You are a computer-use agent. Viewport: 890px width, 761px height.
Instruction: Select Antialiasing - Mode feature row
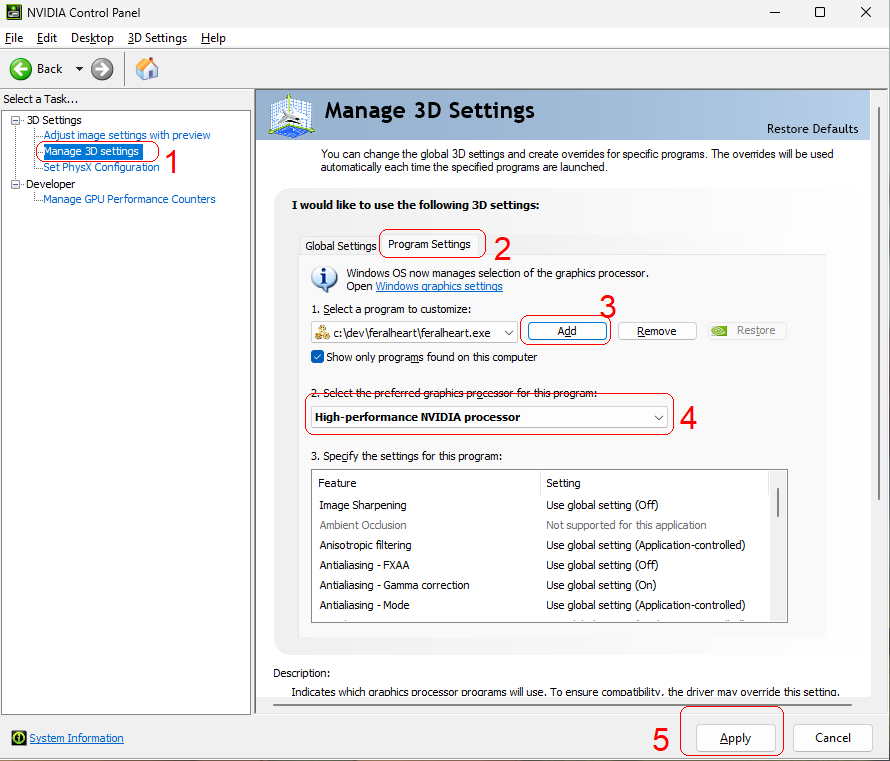tap(540, 605)
